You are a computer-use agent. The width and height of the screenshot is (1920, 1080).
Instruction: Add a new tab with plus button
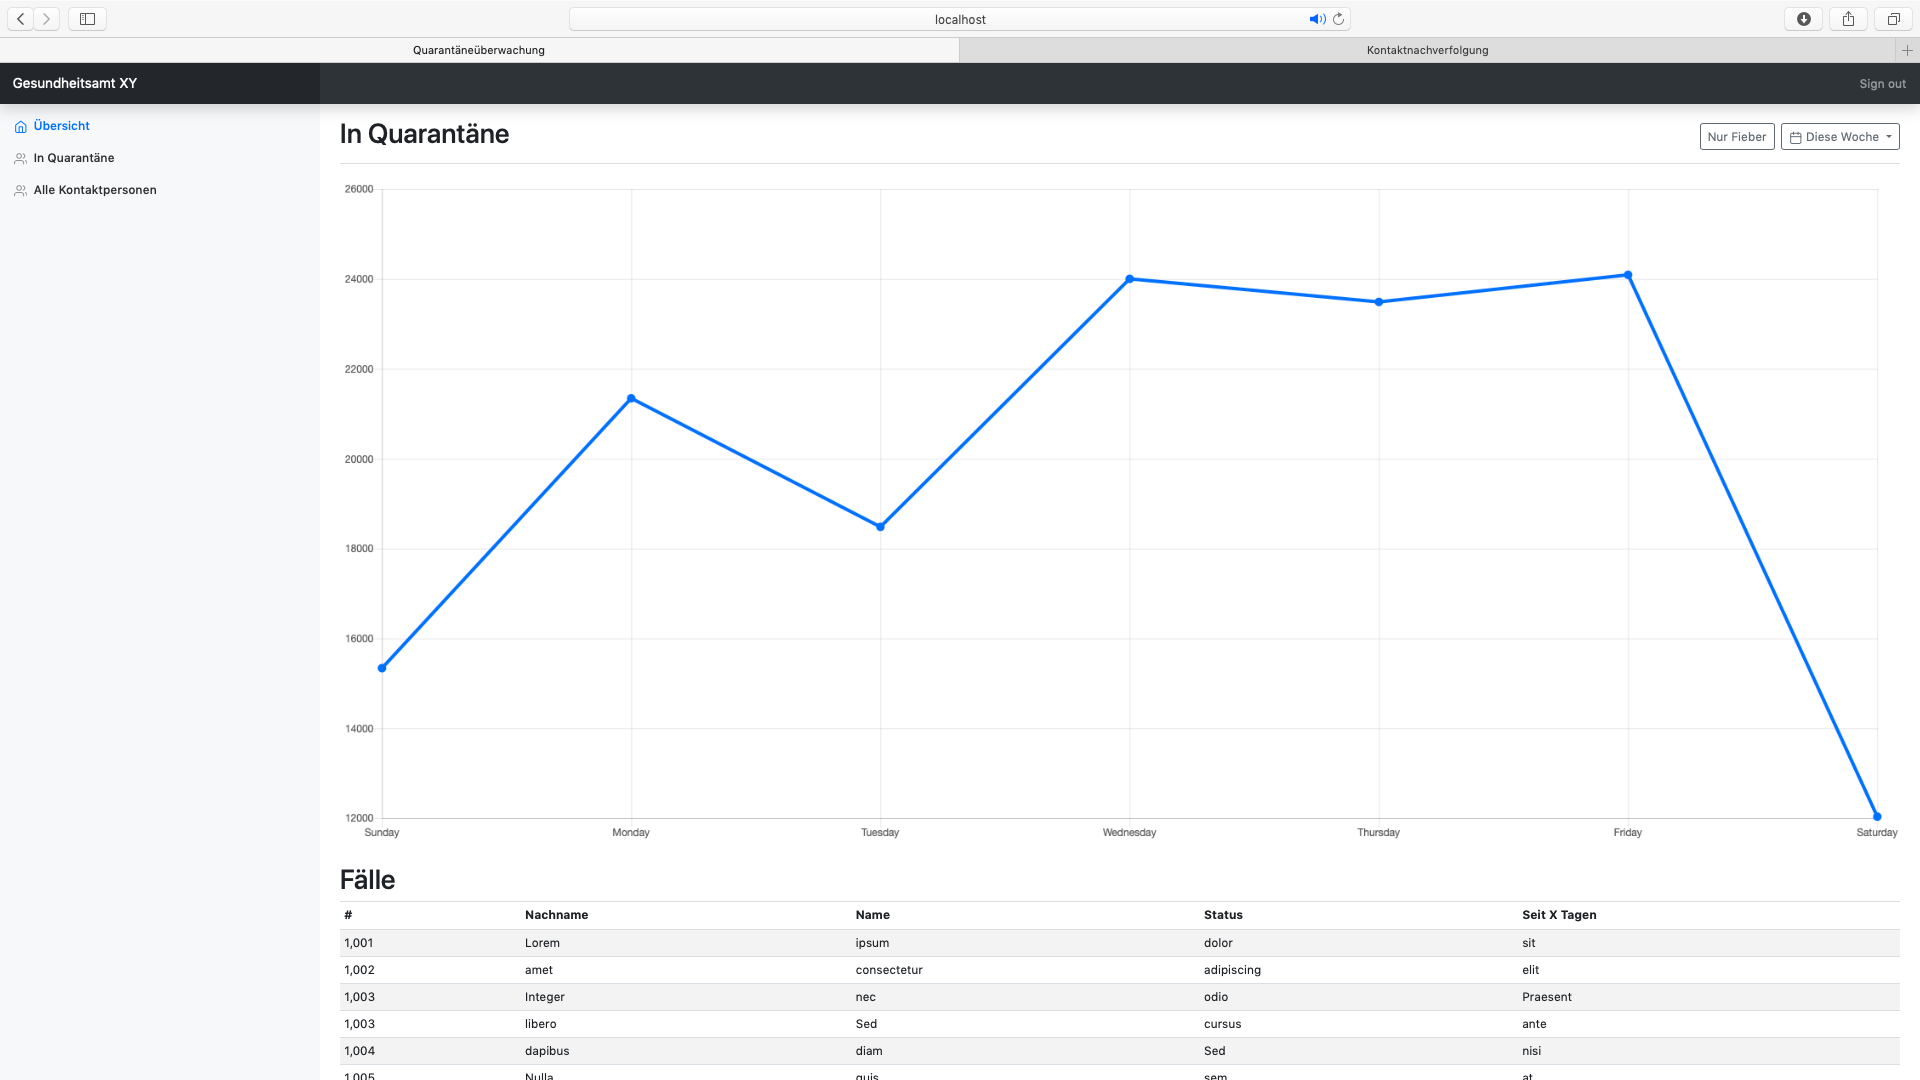(x=1907, y=50)
